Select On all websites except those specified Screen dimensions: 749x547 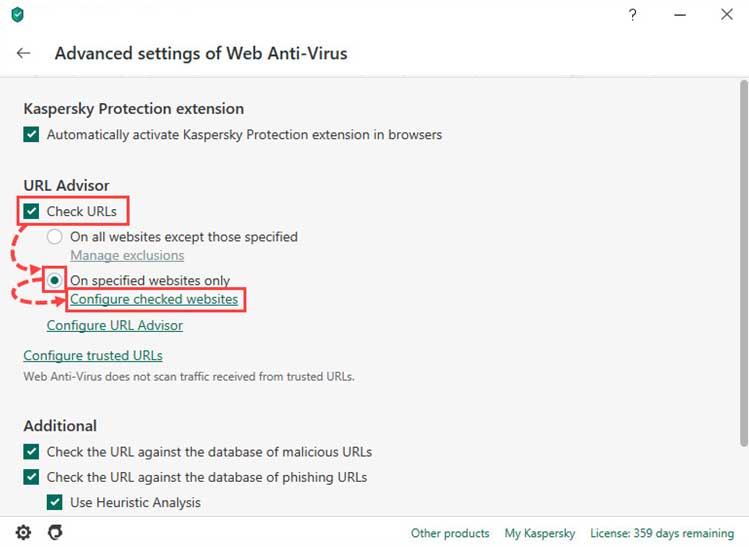point(54,236)
